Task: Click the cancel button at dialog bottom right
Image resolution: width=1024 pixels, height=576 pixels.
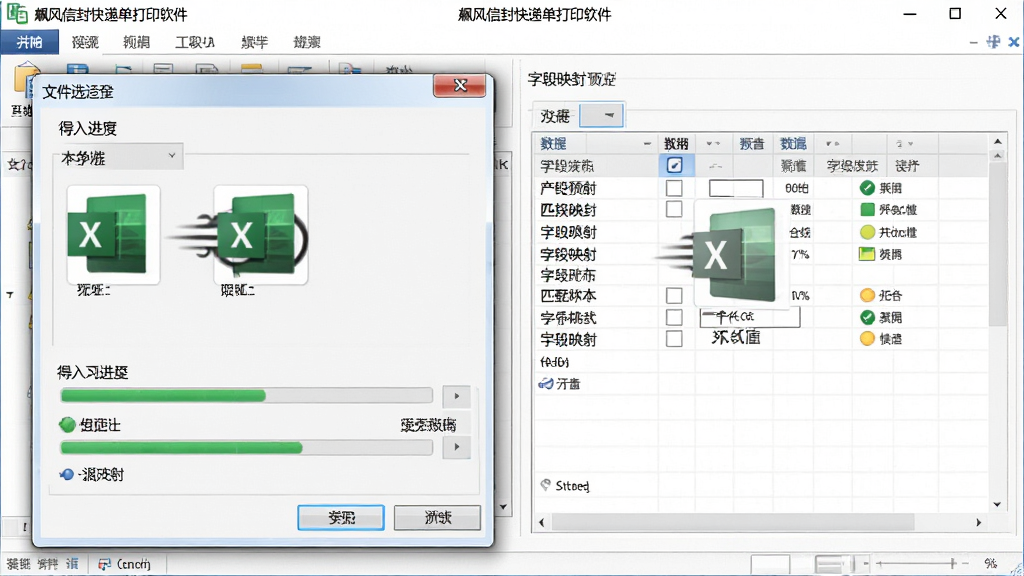Action: coord(438,518)
